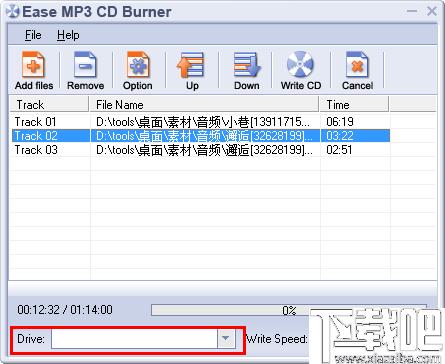445x364 pixels.
Task: Click the 03:22 time cell
Action: (x=340, y=136)
